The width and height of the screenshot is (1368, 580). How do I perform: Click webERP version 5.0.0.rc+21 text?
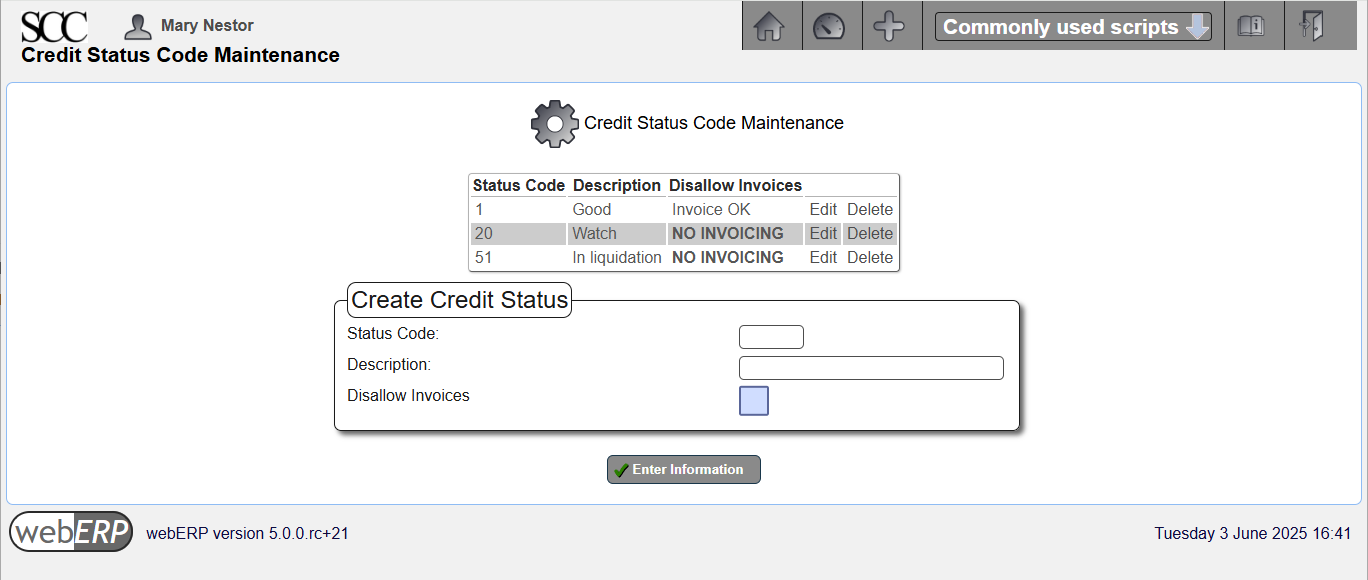pyautogui.click(x=248, y=534)
